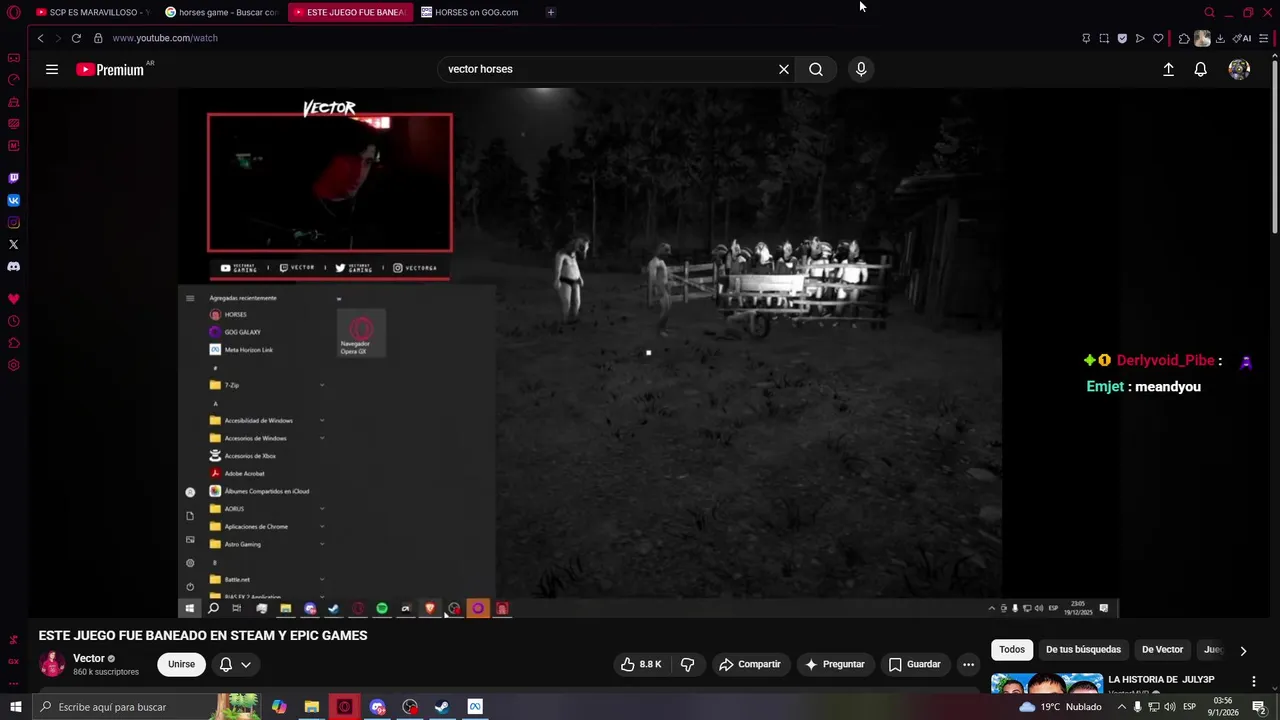This screenshot has width=1280, height=720.
Task: Go to YouTube Premium home logo
Action: 110,69
